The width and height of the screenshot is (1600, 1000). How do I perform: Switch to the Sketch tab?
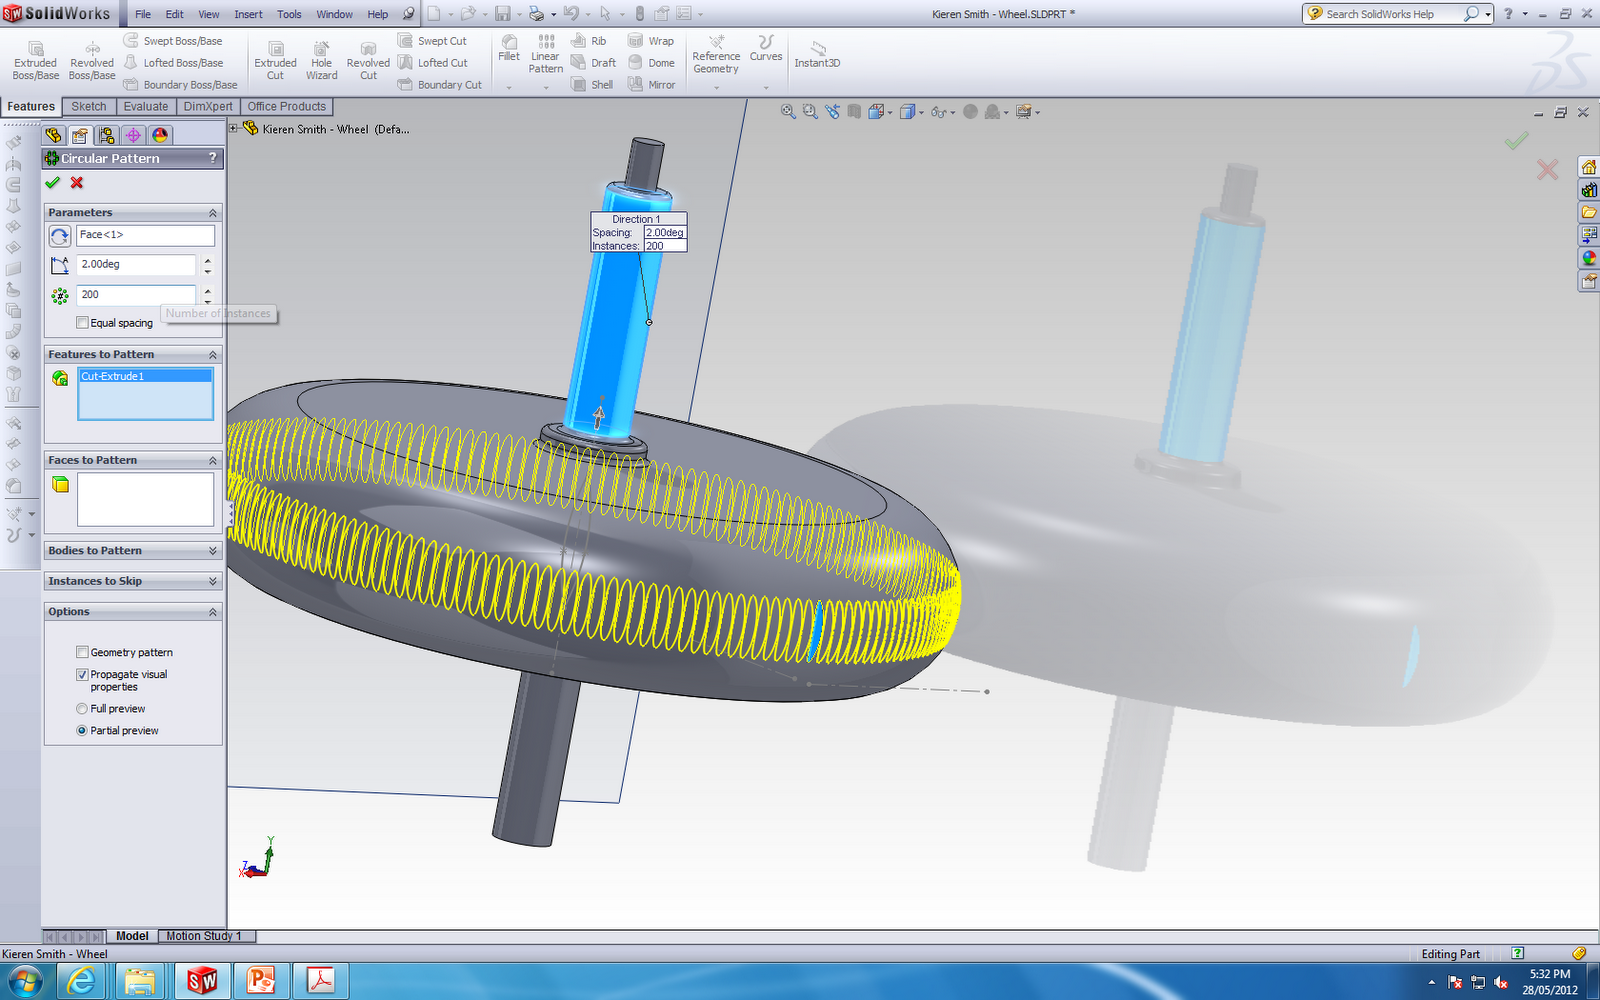tap(89, 106)
